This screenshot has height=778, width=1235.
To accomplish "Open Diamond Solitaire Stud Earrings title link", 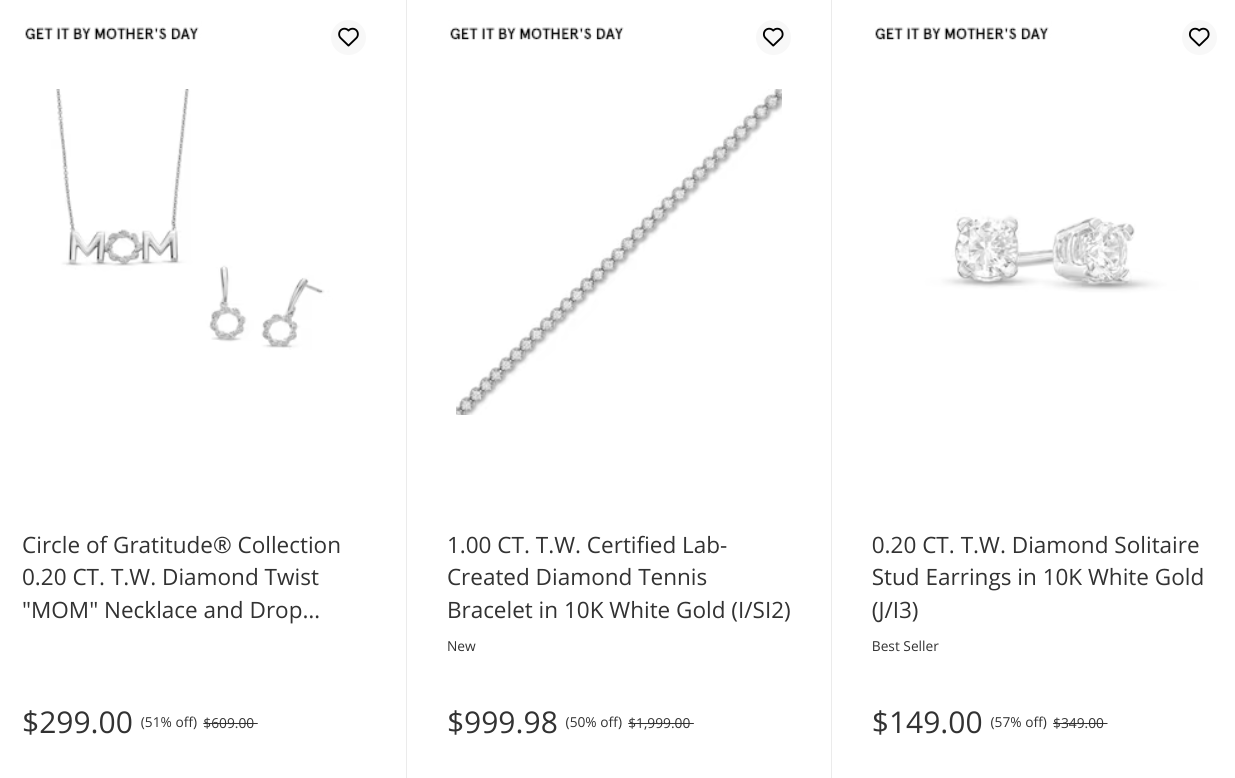I will tap(1037, 577).
